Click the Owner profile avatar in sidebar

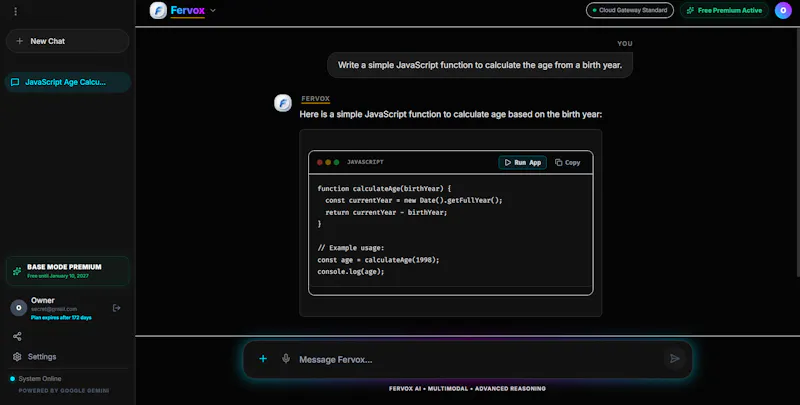coord(19,308)
